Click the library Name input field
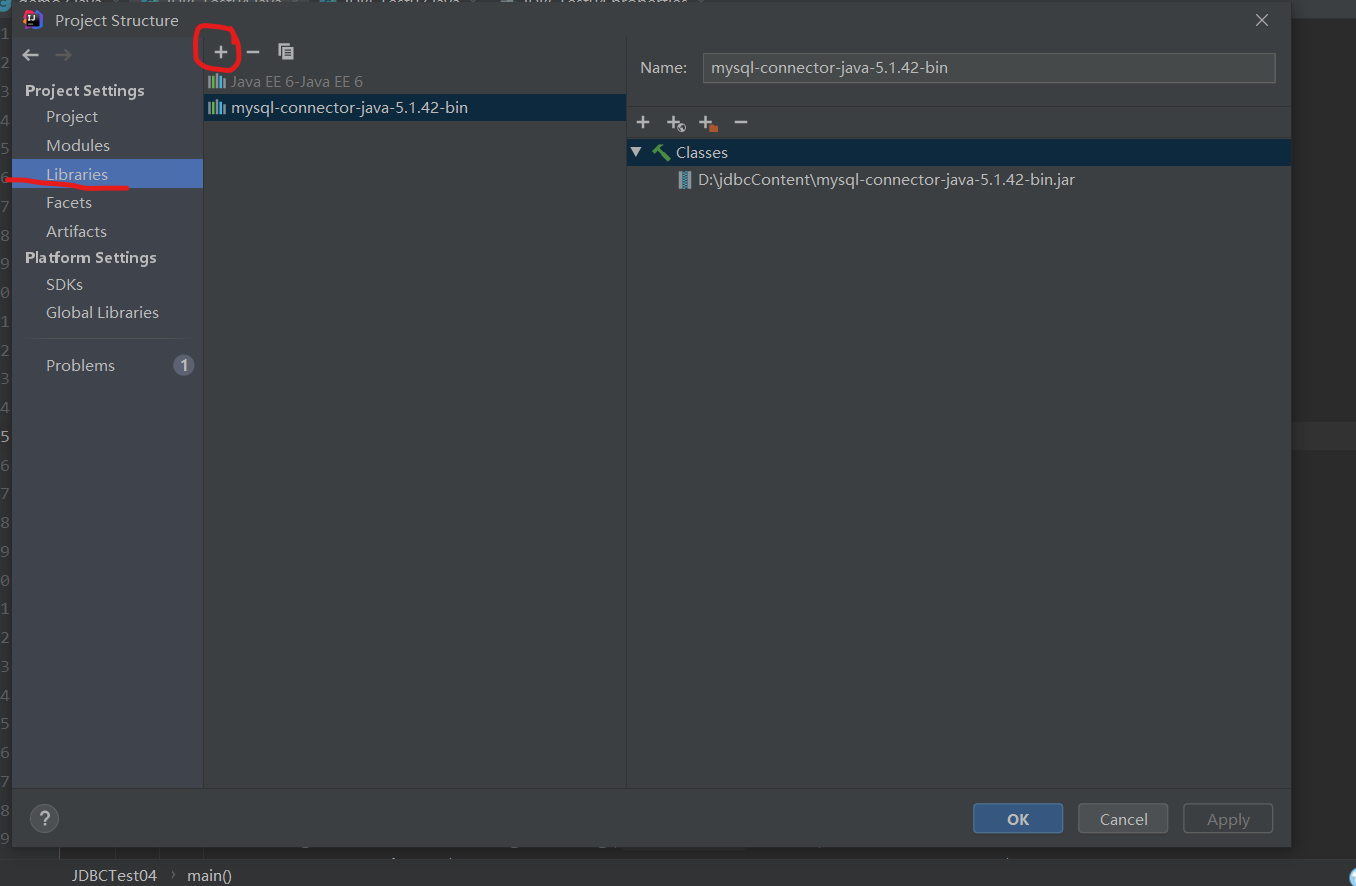1356x886 pixels. (989, 68)
